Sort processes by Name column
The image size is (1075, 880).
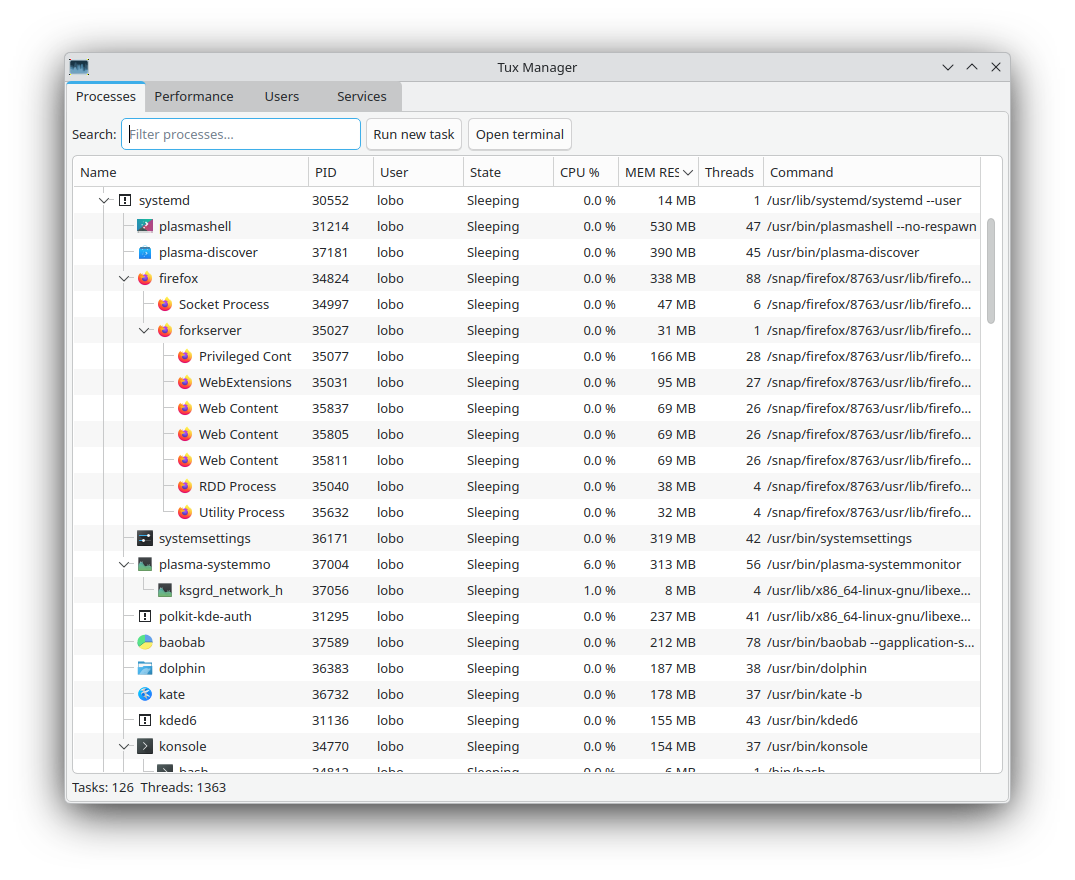(x=191, y=172)
